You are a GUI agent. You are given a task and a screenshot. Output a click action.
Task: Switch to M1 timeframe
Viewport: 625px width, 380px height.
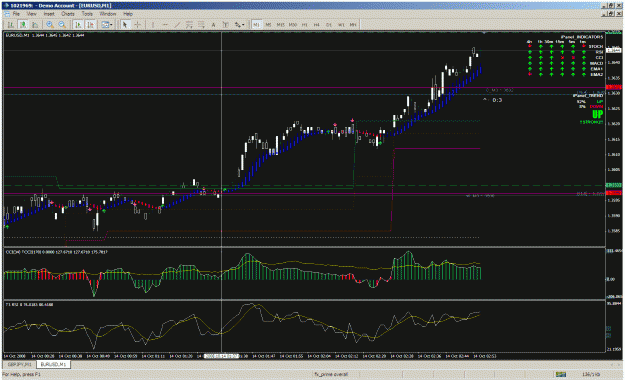pyautogui.click(x=256, y=25)
